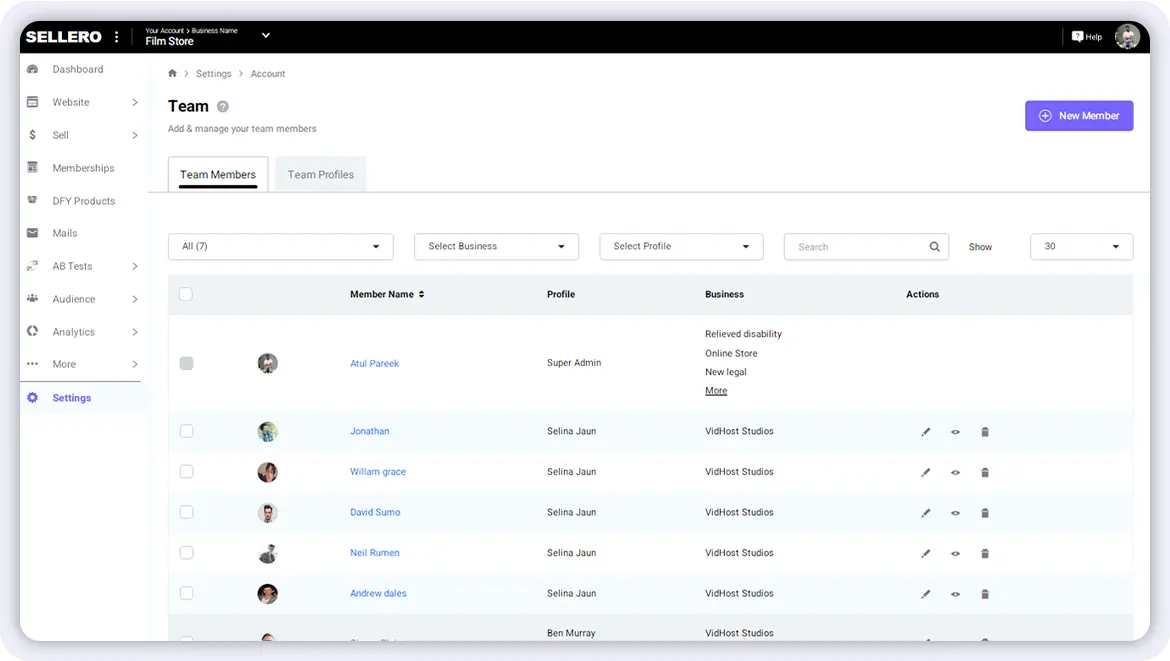1170x661 pixels.
Task: Switch to the Team Profiles tab
Action: pyautogui.click(x=320, y=174)
